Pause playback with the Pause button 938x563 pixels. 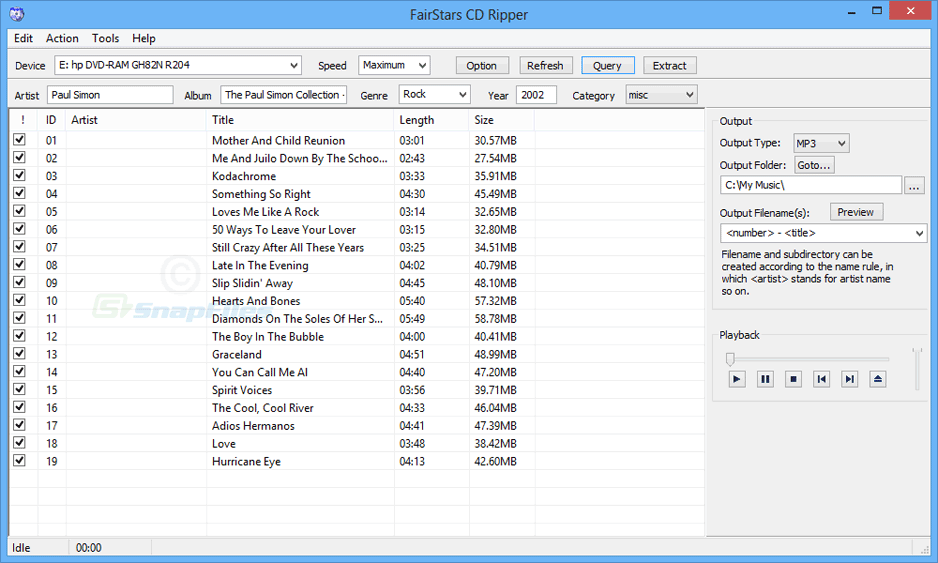pos(765,379)
